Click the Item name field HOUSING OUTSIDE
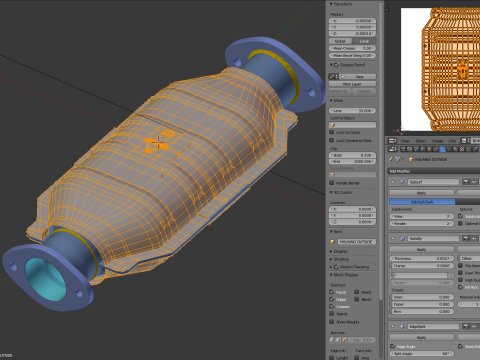This screenshot has height=360, width=480. [357, 242]
